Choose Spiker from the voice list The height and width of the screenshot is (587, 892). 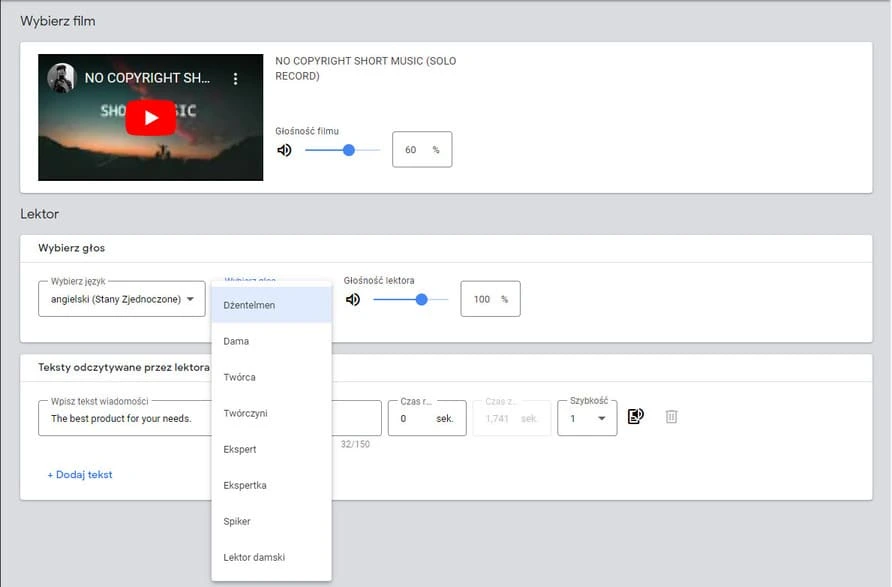(238, 521)
